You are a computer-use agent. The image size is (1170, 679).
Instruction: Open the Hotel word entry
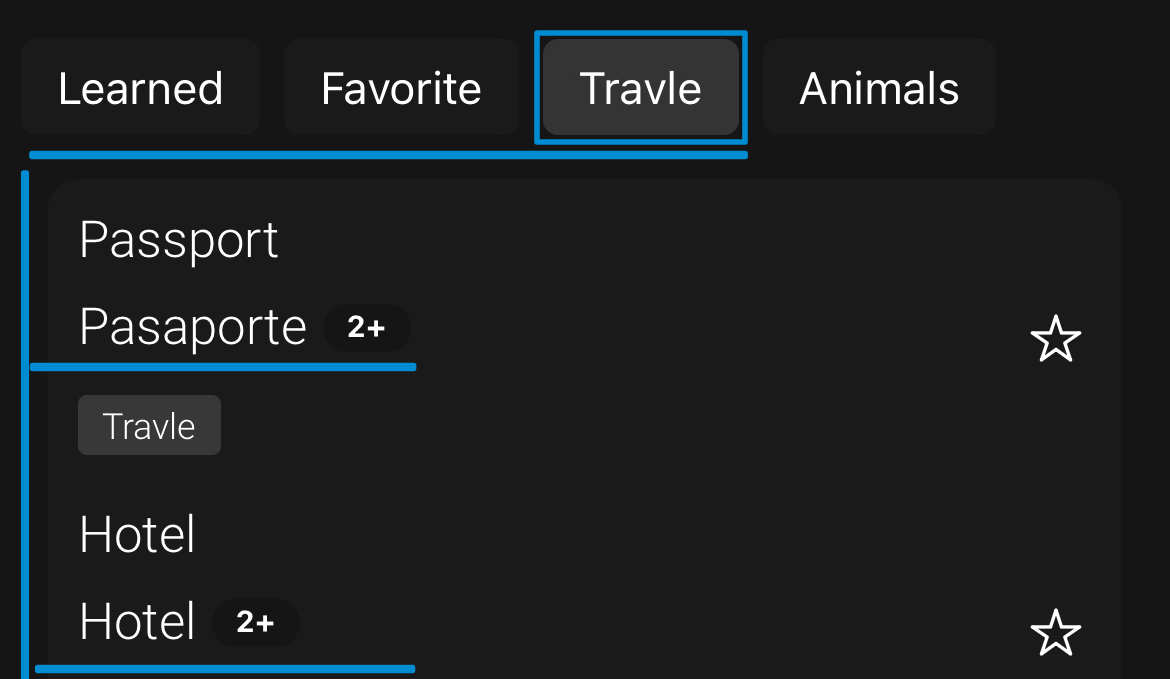tap(137, 534)
